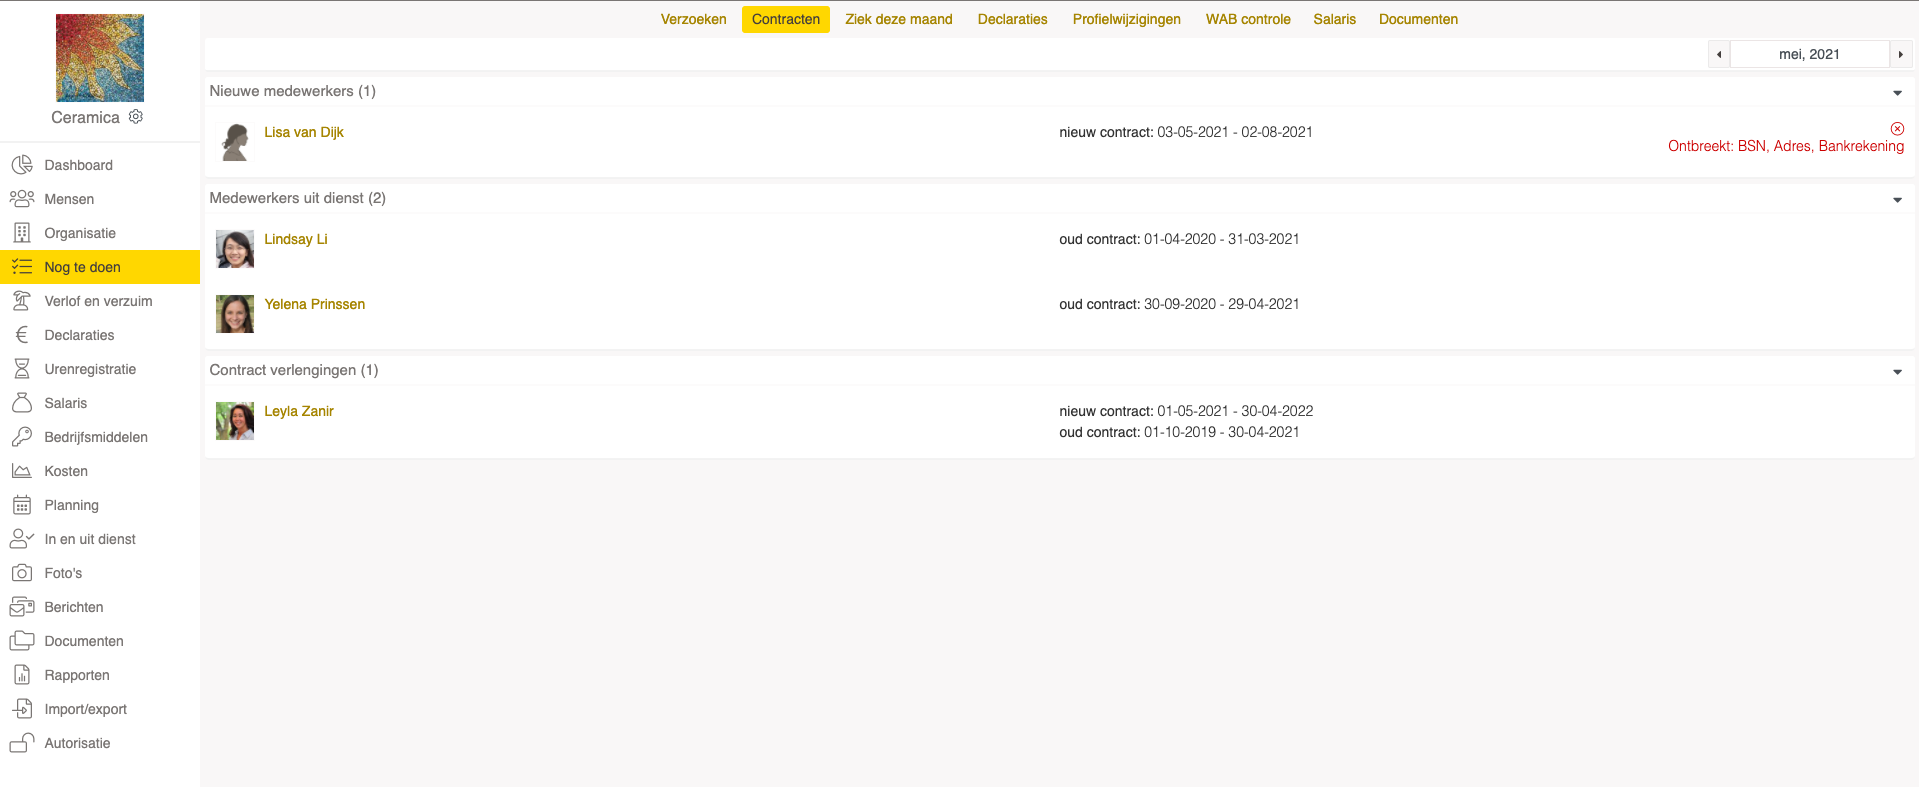Click Ontbreekt: BSN, Adres, Bankrekening warning

tap(1786, 146)
